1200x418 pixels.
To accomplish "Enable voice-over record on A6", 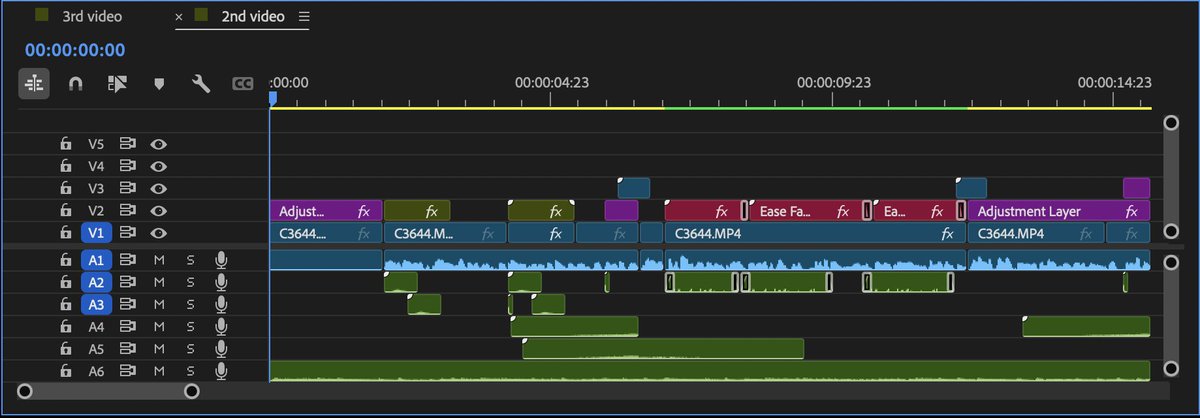I will point(221,370).
